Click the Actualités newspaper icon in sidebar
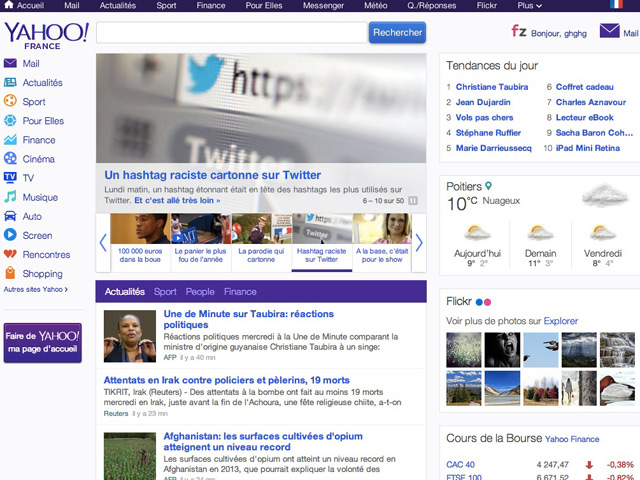The width and height of the screenshot is (640, 480). [x=10, y=82]
